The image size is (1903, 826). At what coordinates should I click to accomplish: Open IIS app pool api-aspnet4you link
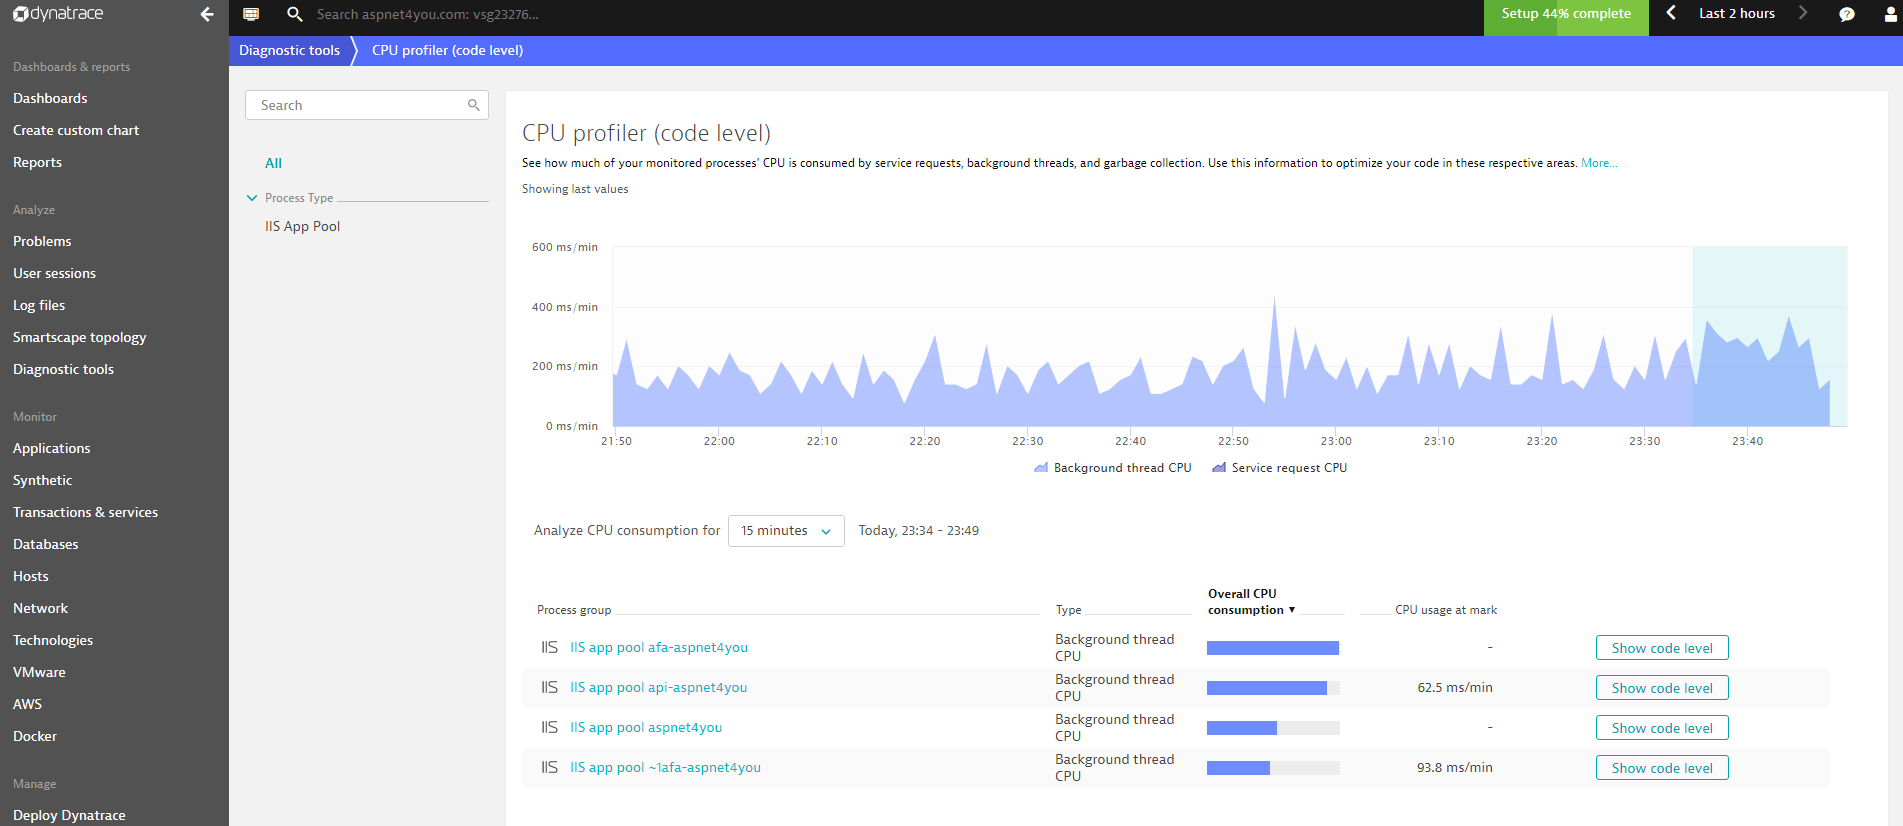click(659, 687)
